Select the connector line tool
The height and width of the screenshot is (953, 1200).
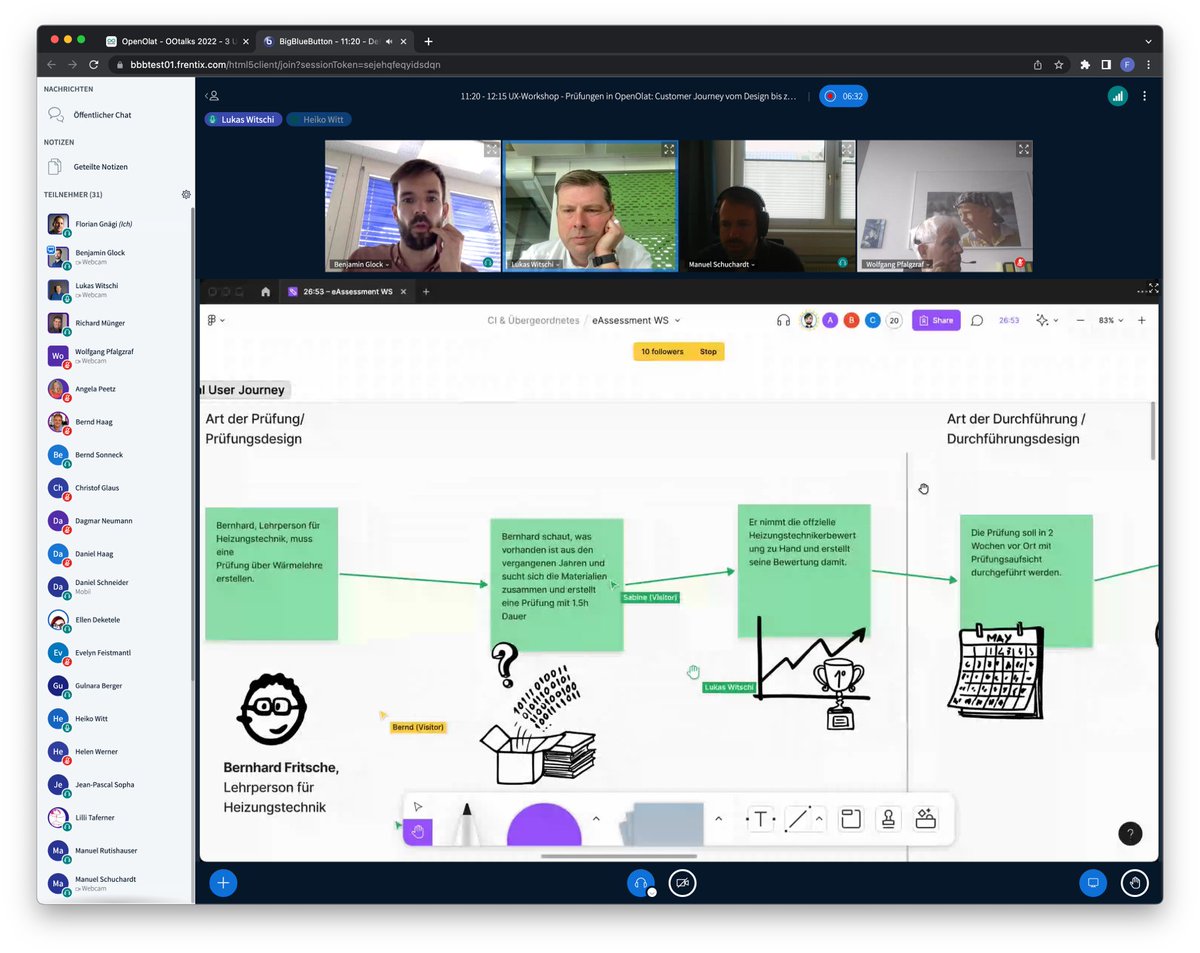[797, 819]
